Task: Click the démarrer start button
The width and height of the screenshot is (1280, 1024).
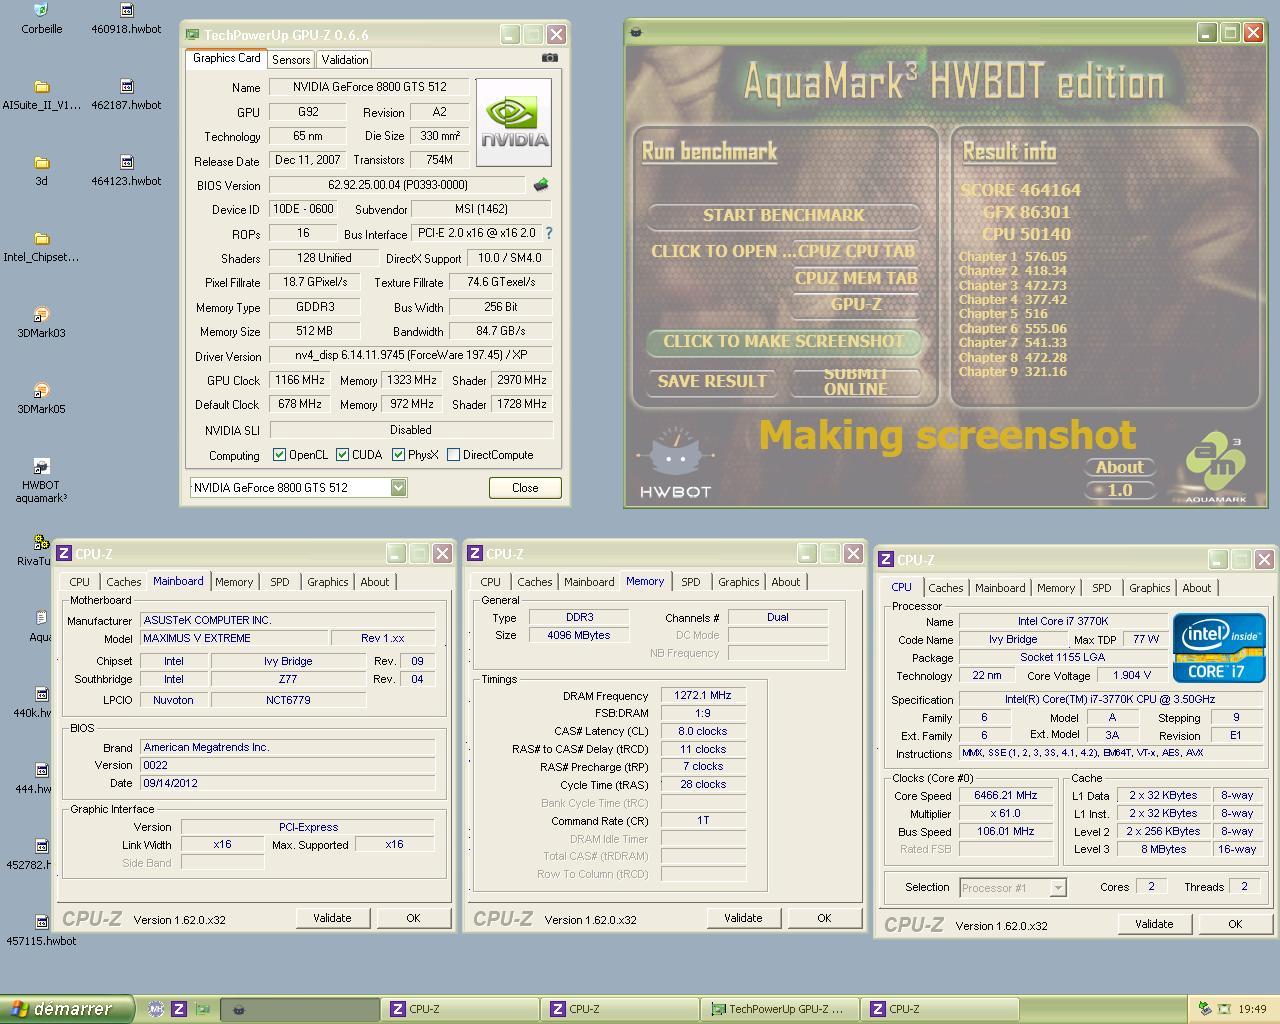Action: 65,1009
